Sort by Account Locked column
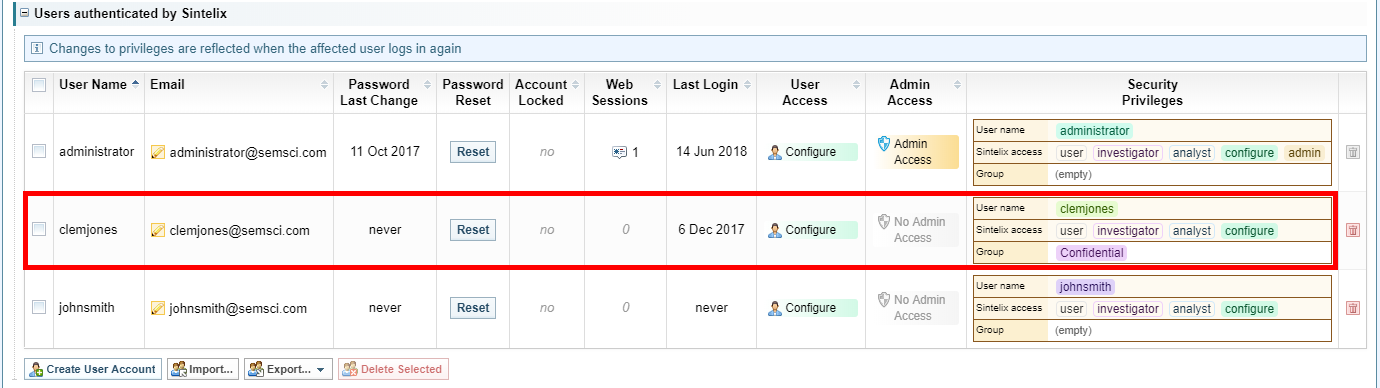 point(547,92)
